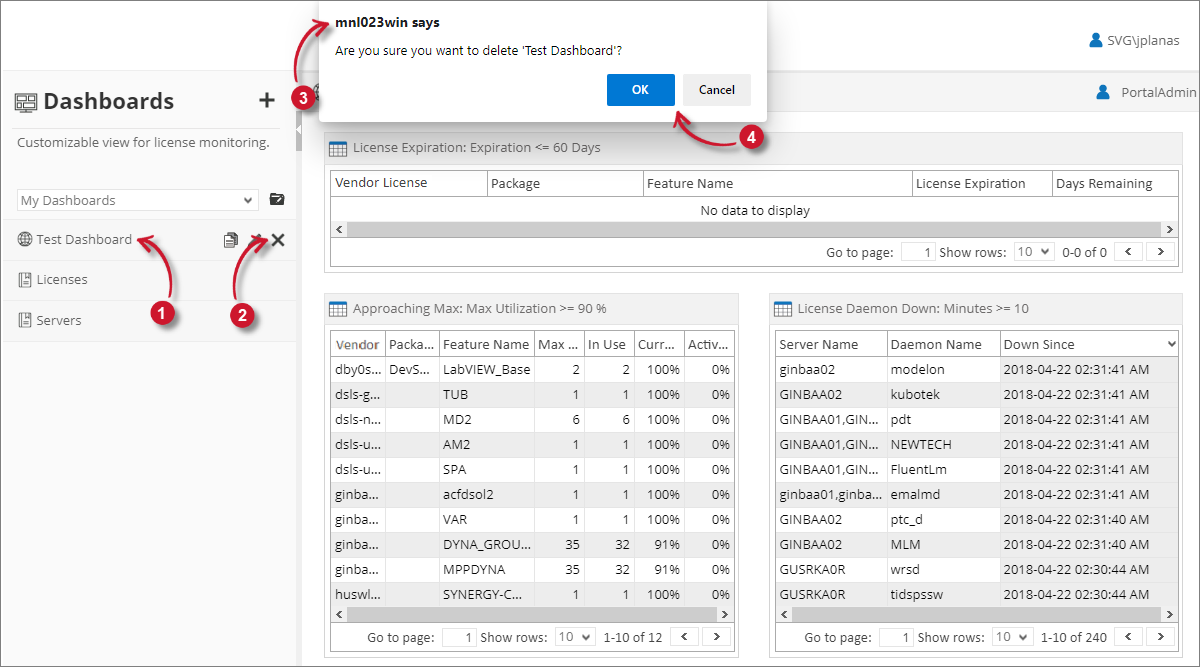Select the emalmd daemon cell

(x=943, y=494)
